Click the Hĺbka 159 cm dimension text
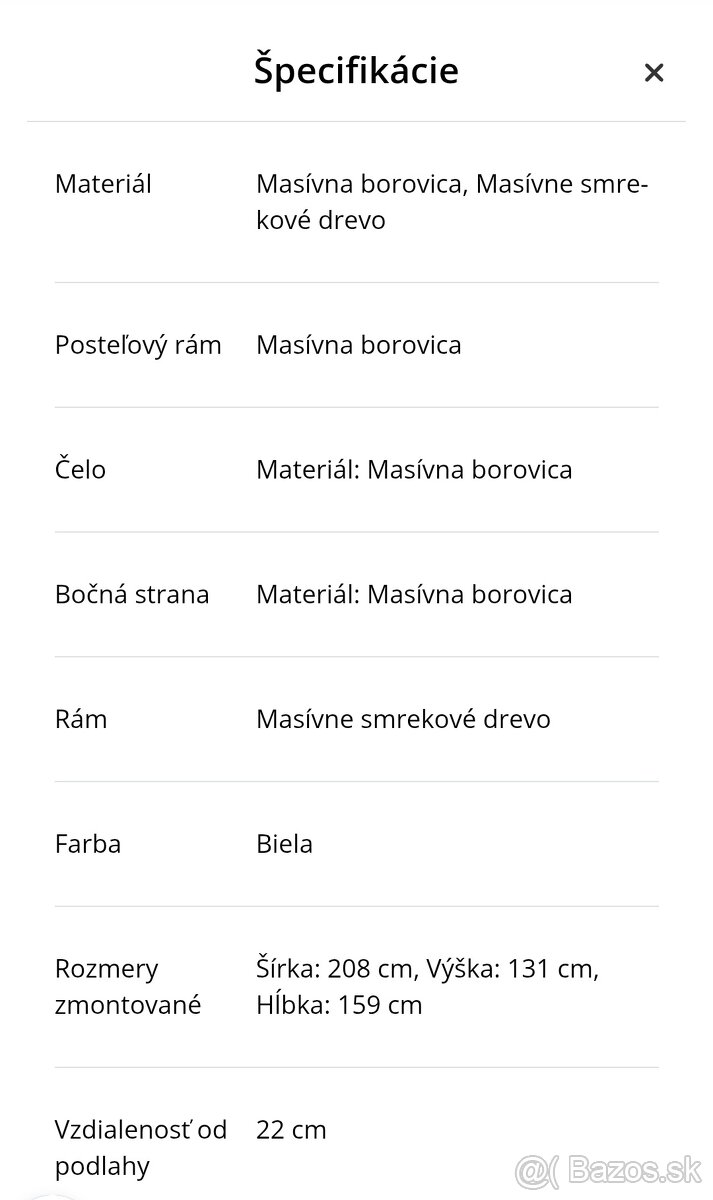This screenshot has height=1200, width=713. pos(337,1004)
